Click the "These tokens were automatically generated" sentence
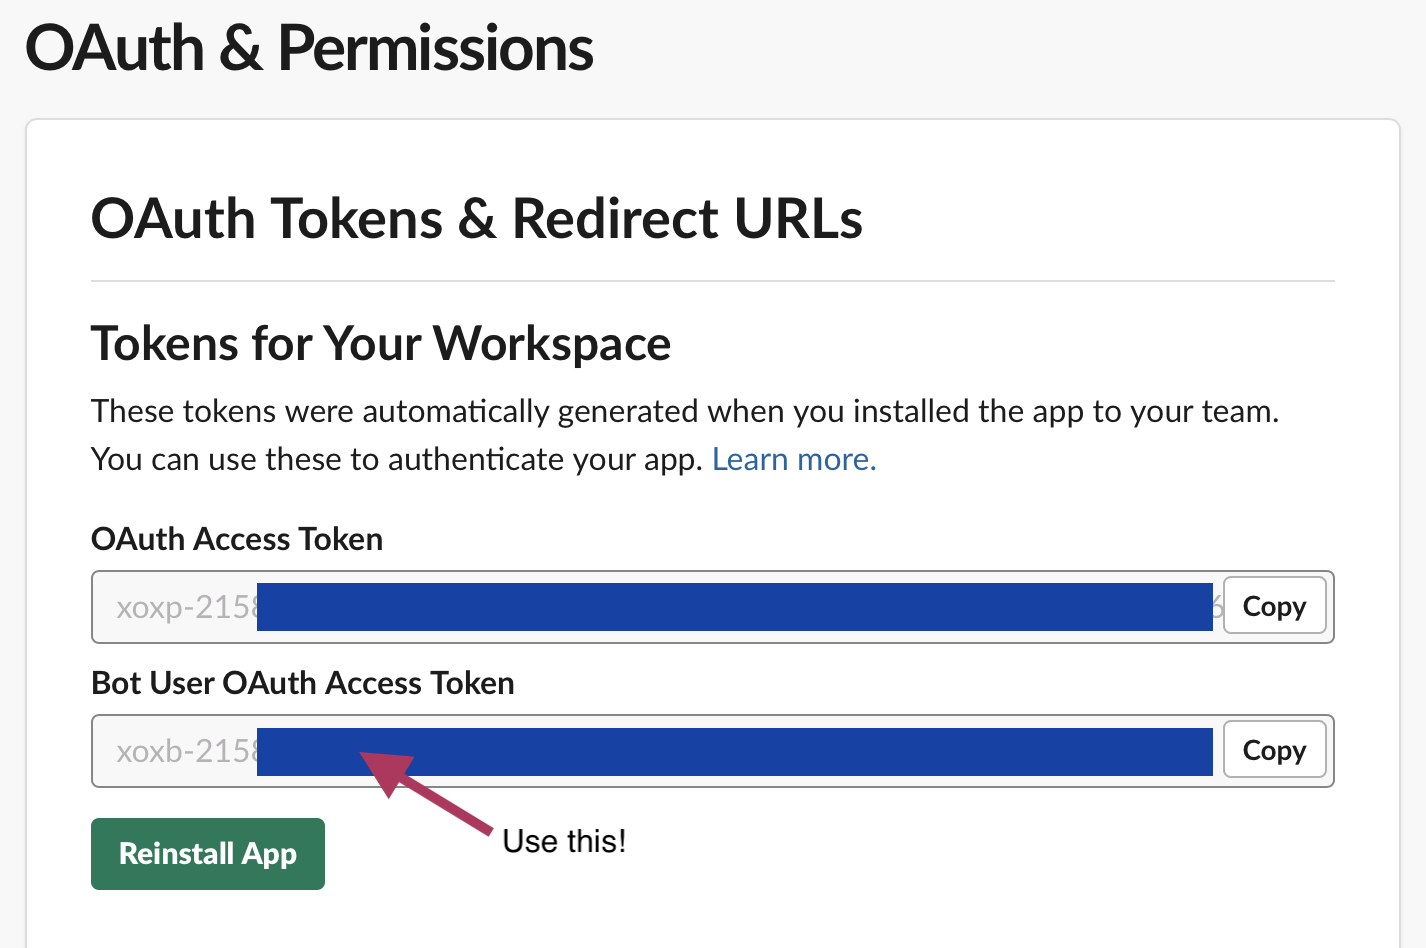Viewport: 1426px width, 948px height. (684, 411)
